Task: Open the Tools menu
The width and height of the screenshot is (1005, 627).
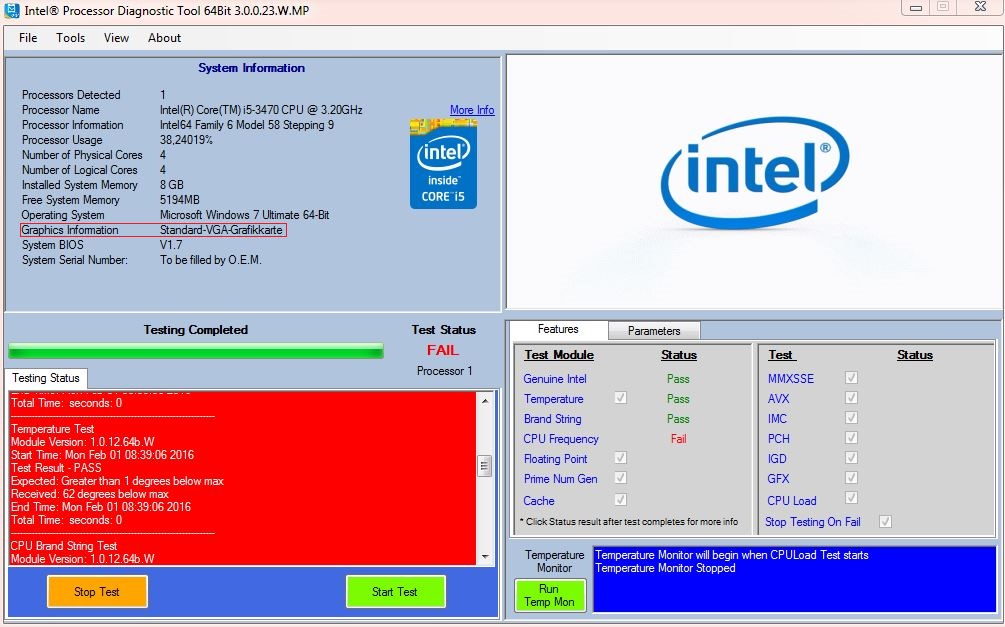Action: point(71,38)
